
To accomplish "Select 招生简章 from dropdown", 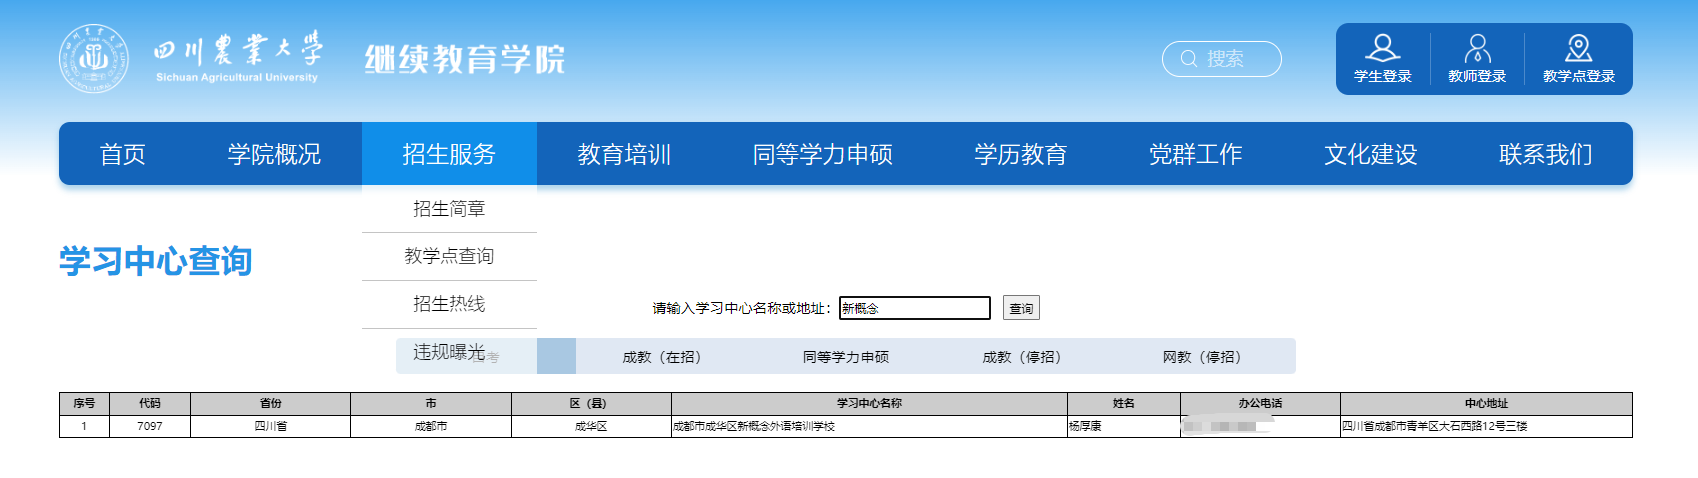I will [x=449, y=209].
